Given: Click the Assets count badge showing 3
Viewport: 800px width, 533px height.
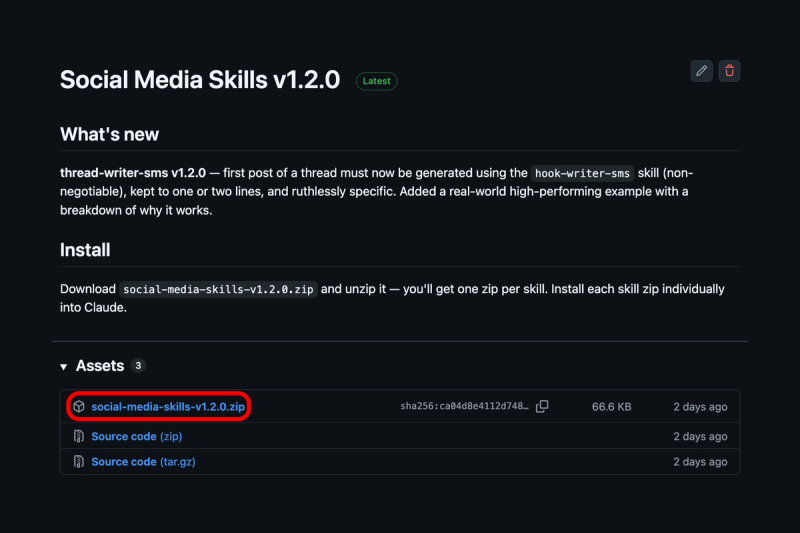Looking at the screenshot, I should (138, 366).
